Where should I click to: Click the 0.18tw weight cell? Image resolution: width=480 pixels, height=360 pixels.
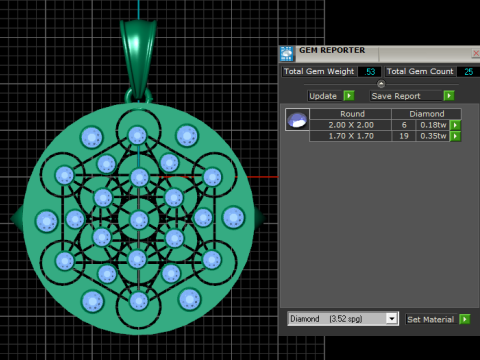[x=433, y=125]
